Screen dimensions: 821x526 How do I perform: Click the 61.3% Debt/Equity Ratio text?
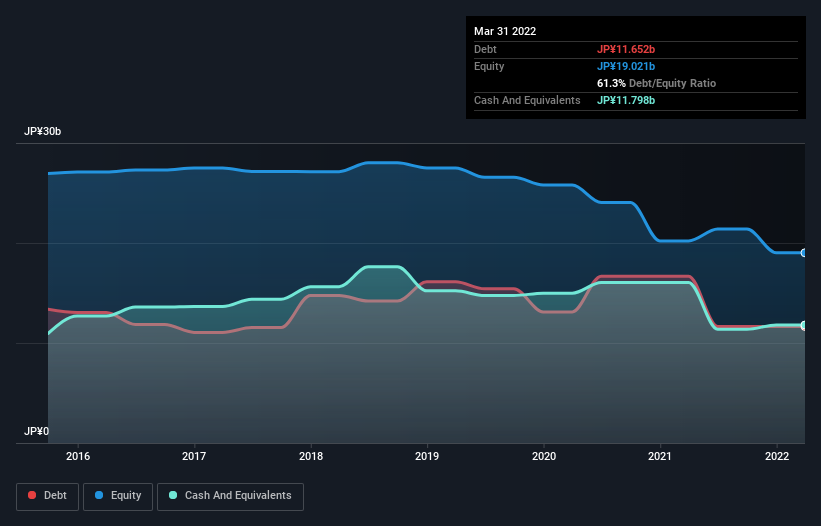pos(656,83)
